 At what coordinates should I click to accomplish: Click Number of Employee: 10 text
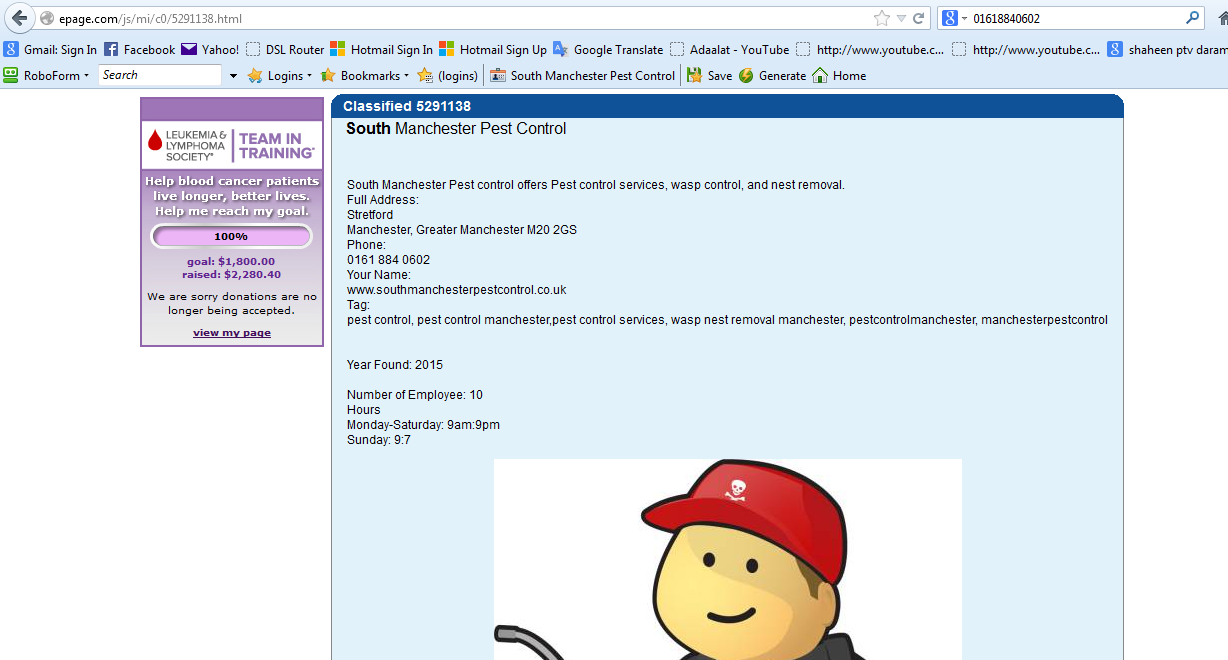[x=415, y=395]
